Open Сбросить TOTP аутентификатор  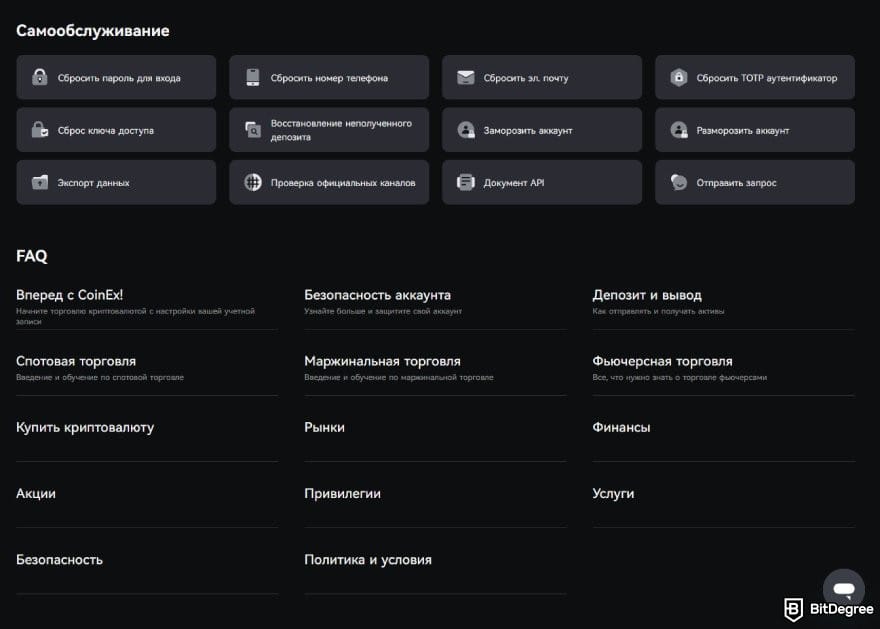755,77
